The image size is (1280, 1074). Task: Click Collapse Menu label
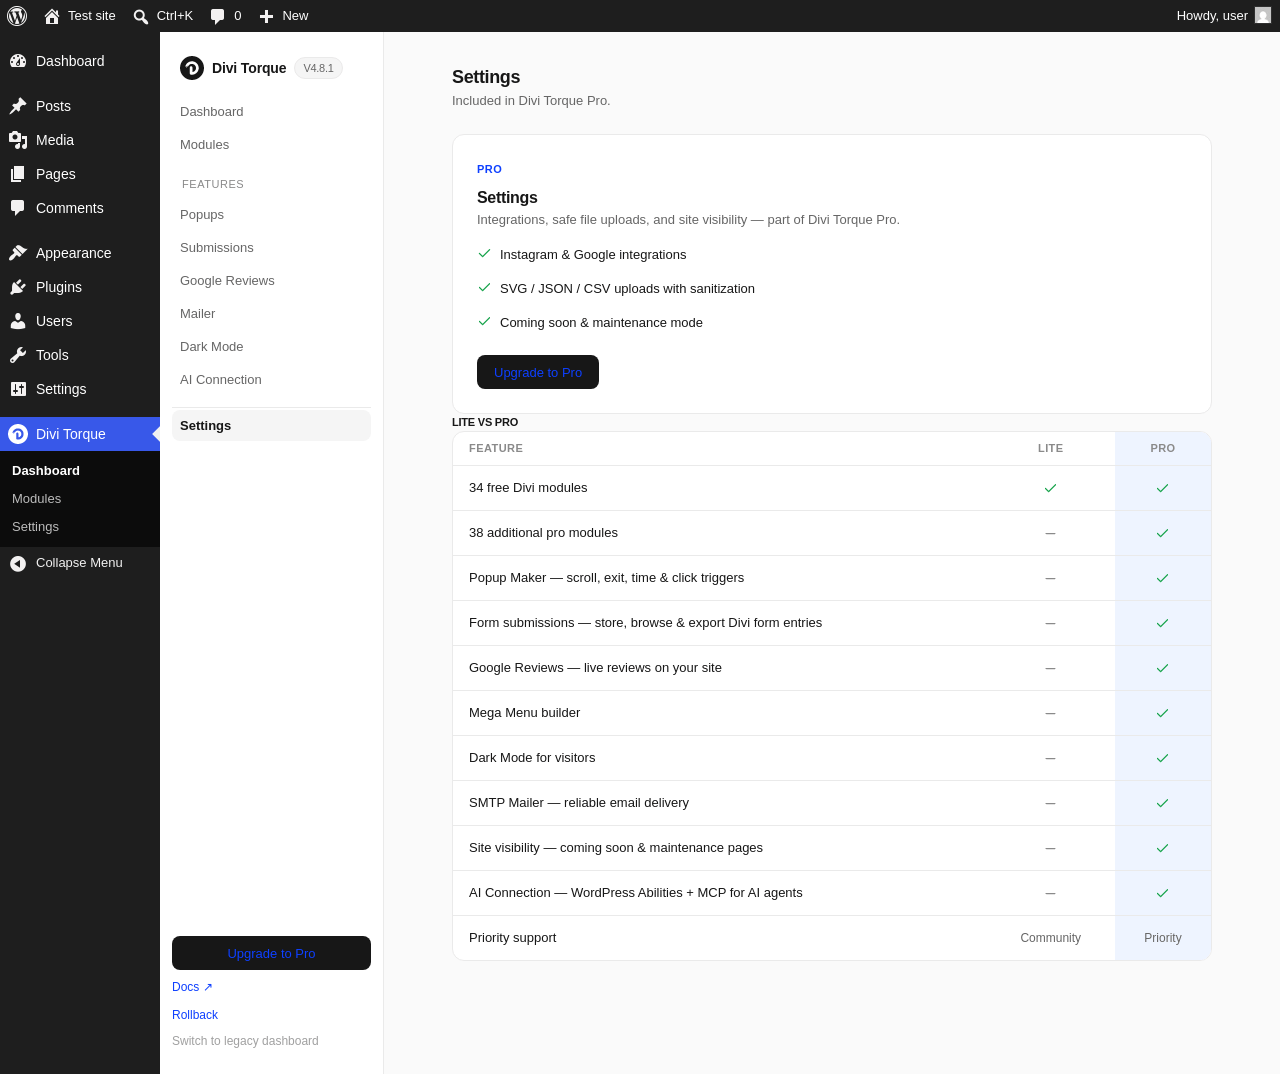click(x=79, y=563)
